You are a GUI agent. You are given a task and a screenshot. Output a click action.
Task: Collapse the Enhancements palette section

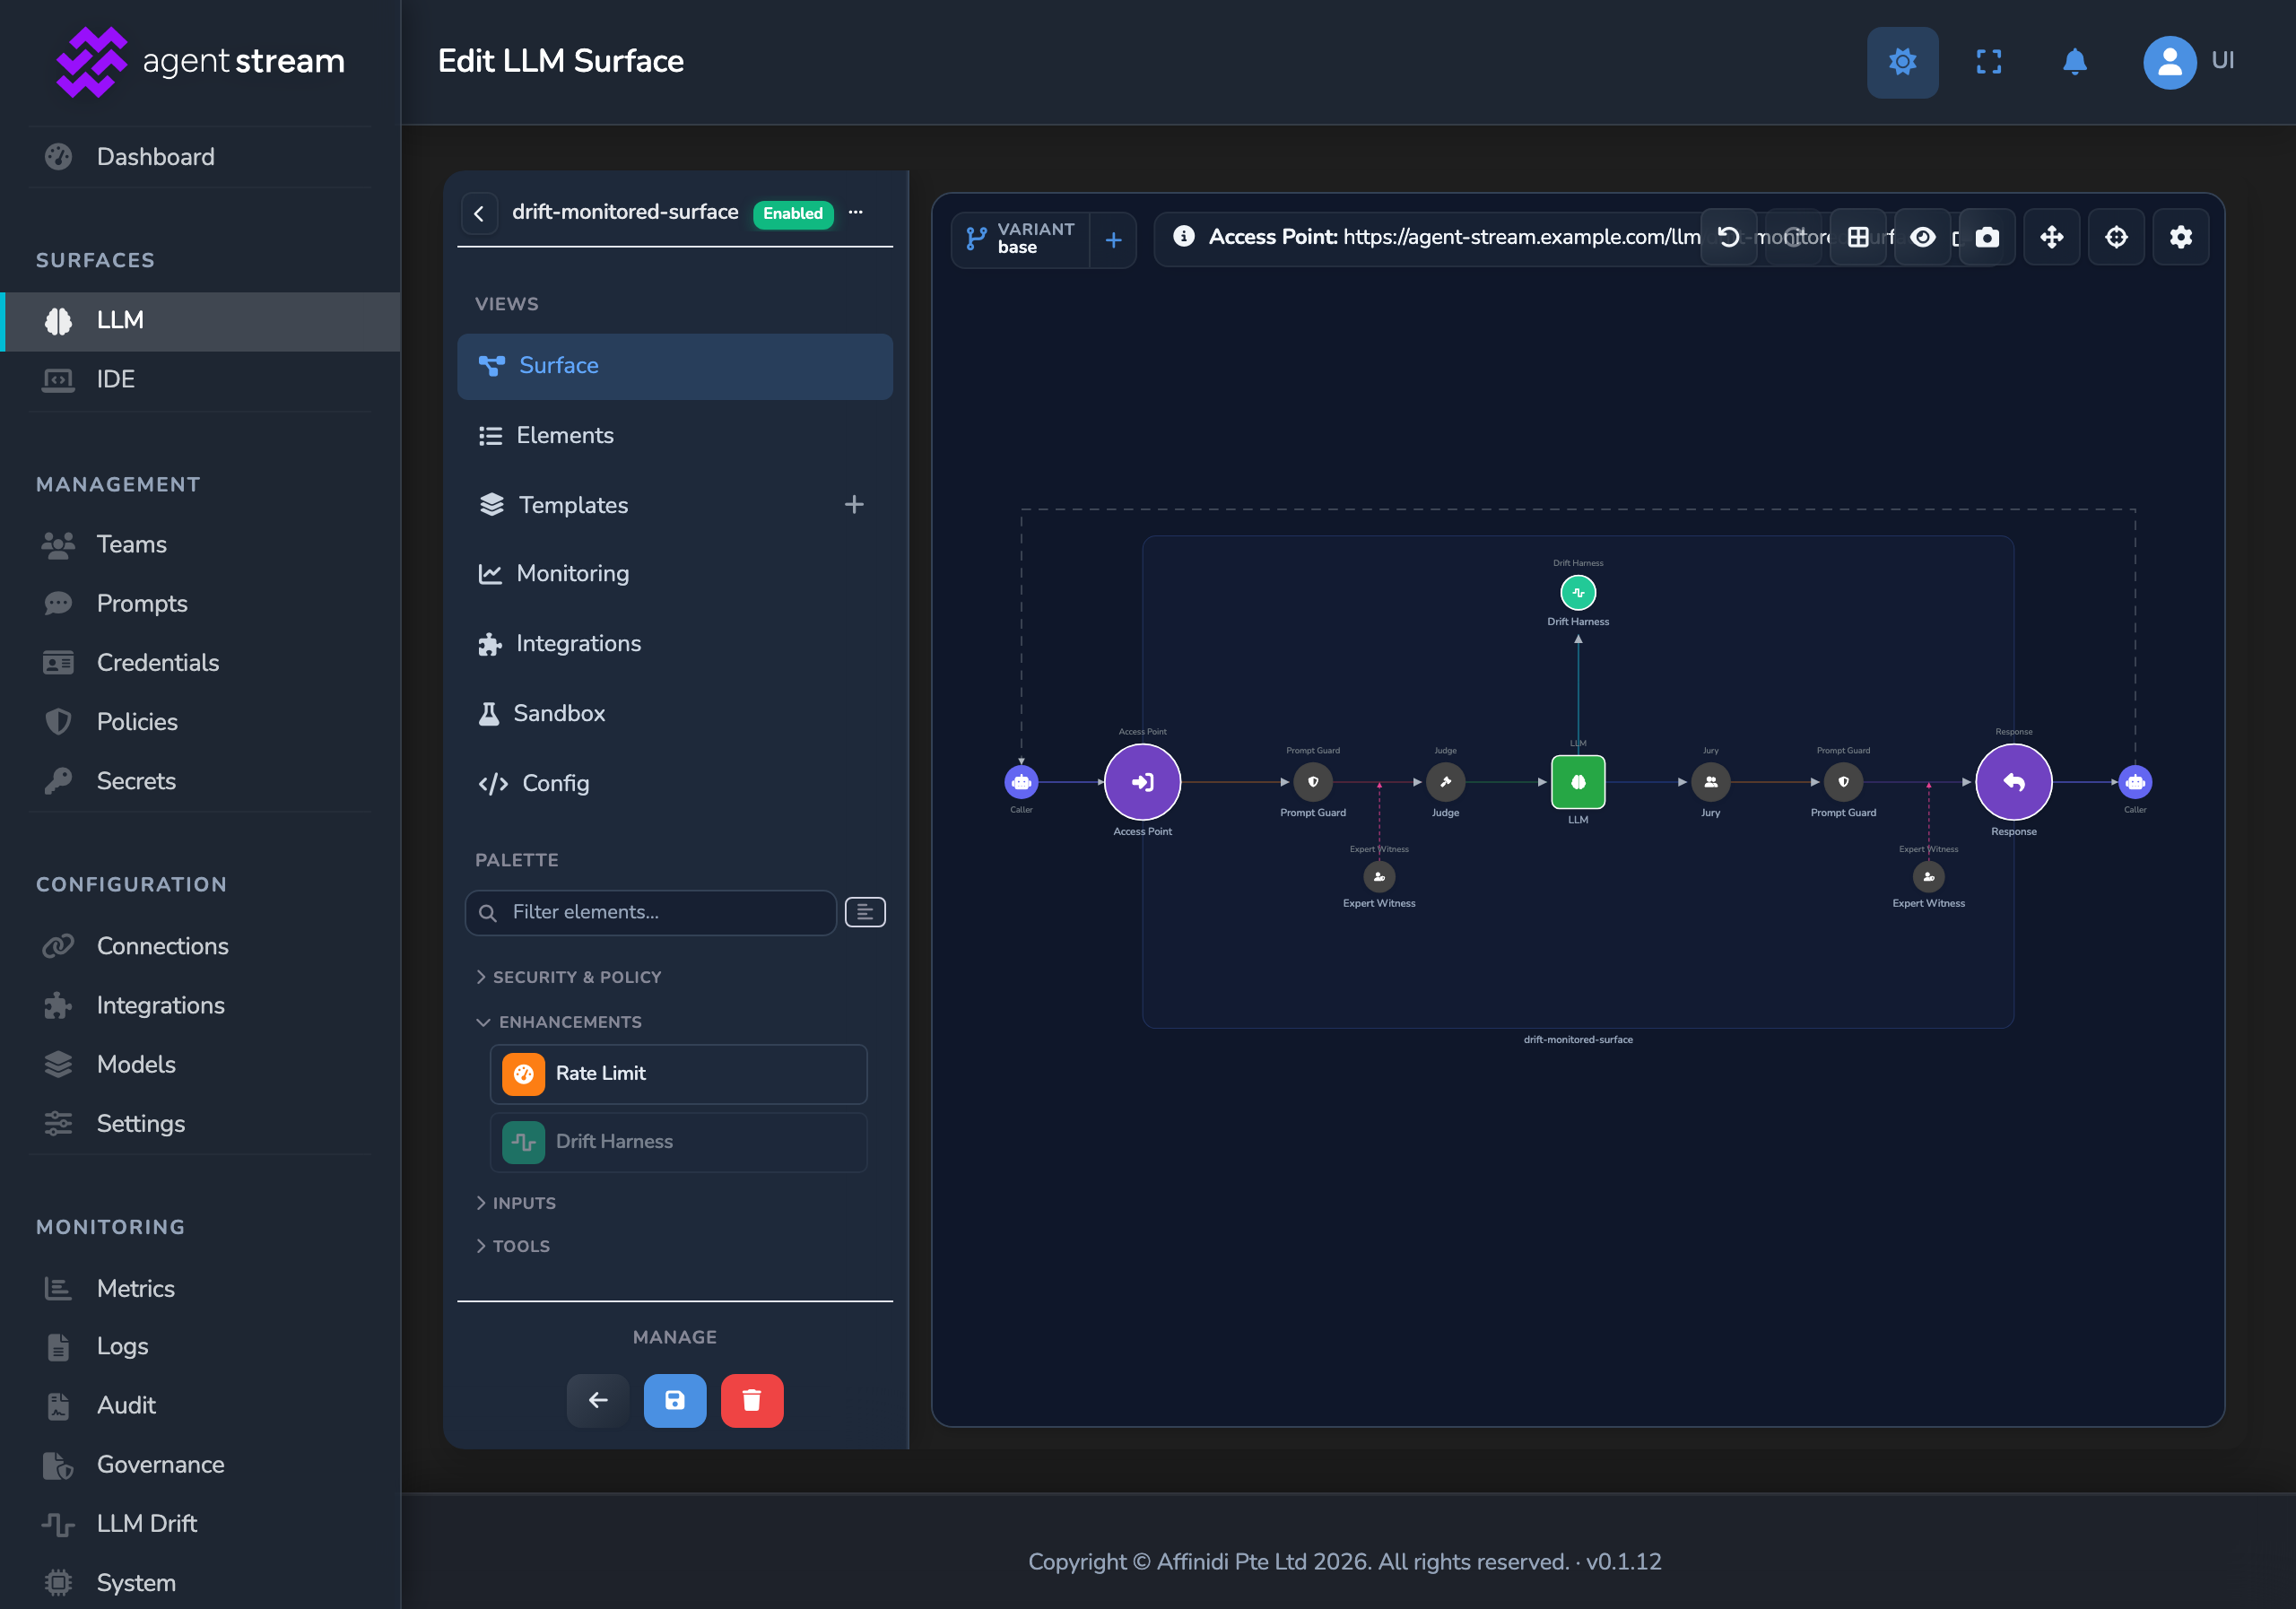coord(559,1022)
